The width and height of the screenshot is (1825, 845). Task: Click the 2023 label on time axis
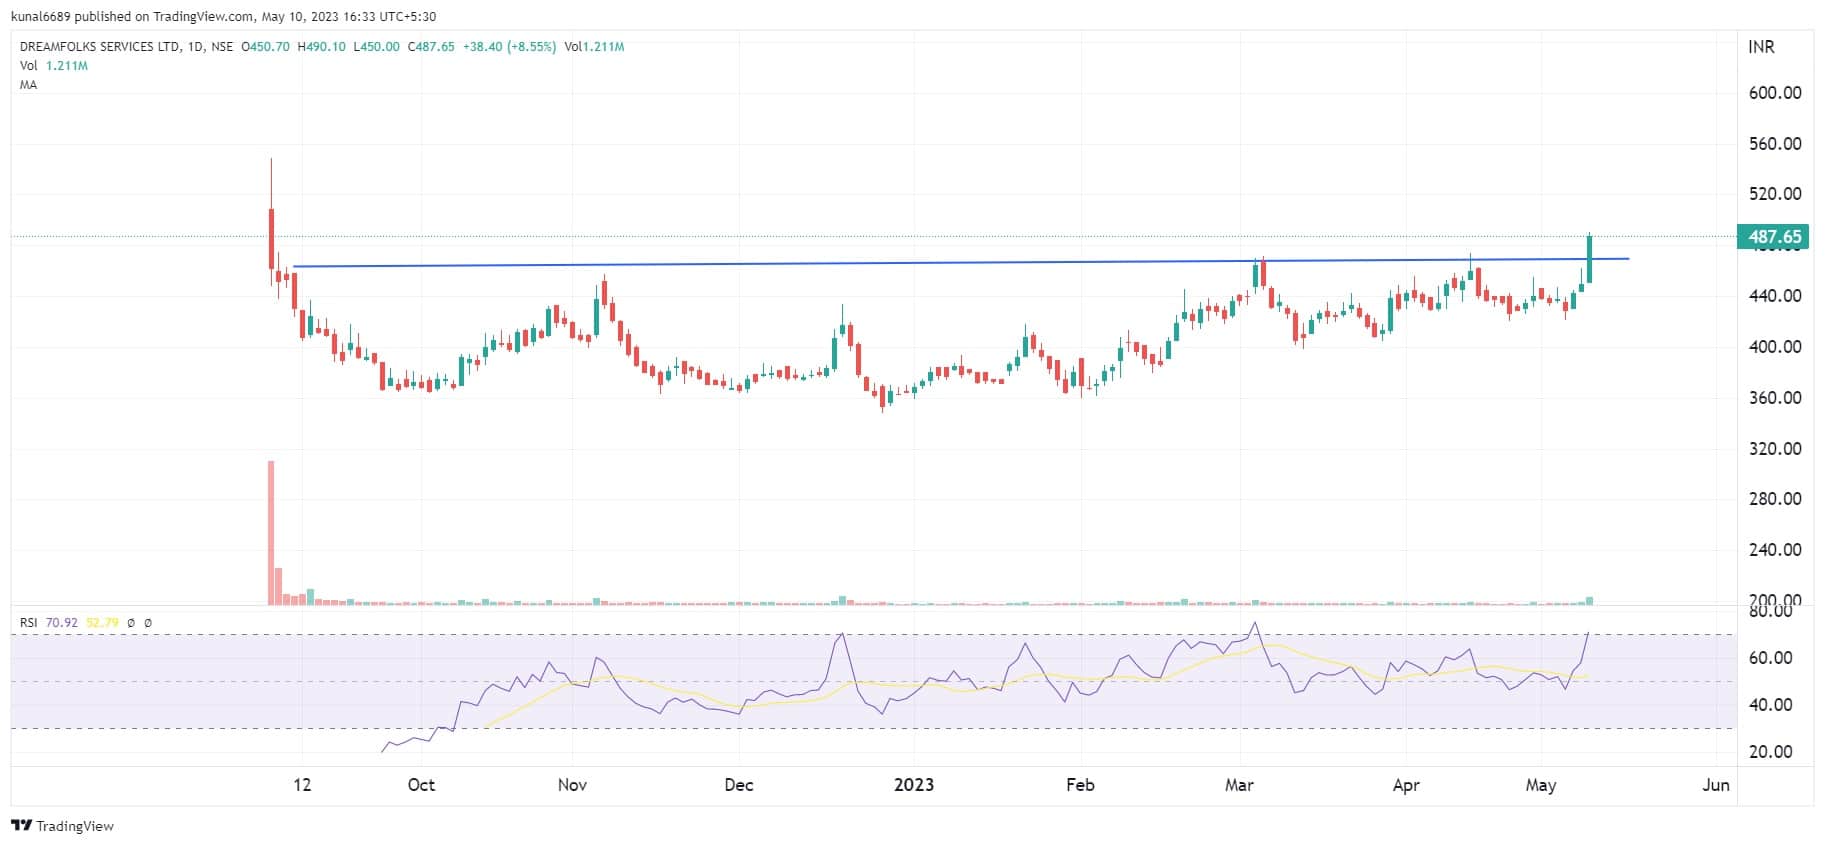click(x=914, y=785)
